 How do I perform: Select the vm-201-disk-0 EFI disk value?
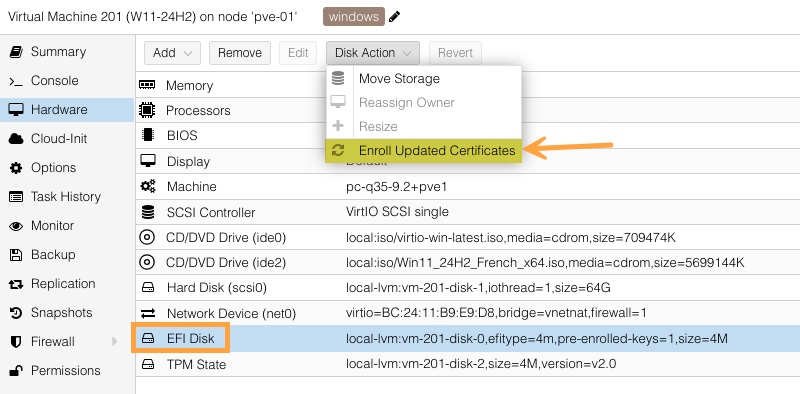(x=537, y=338)
